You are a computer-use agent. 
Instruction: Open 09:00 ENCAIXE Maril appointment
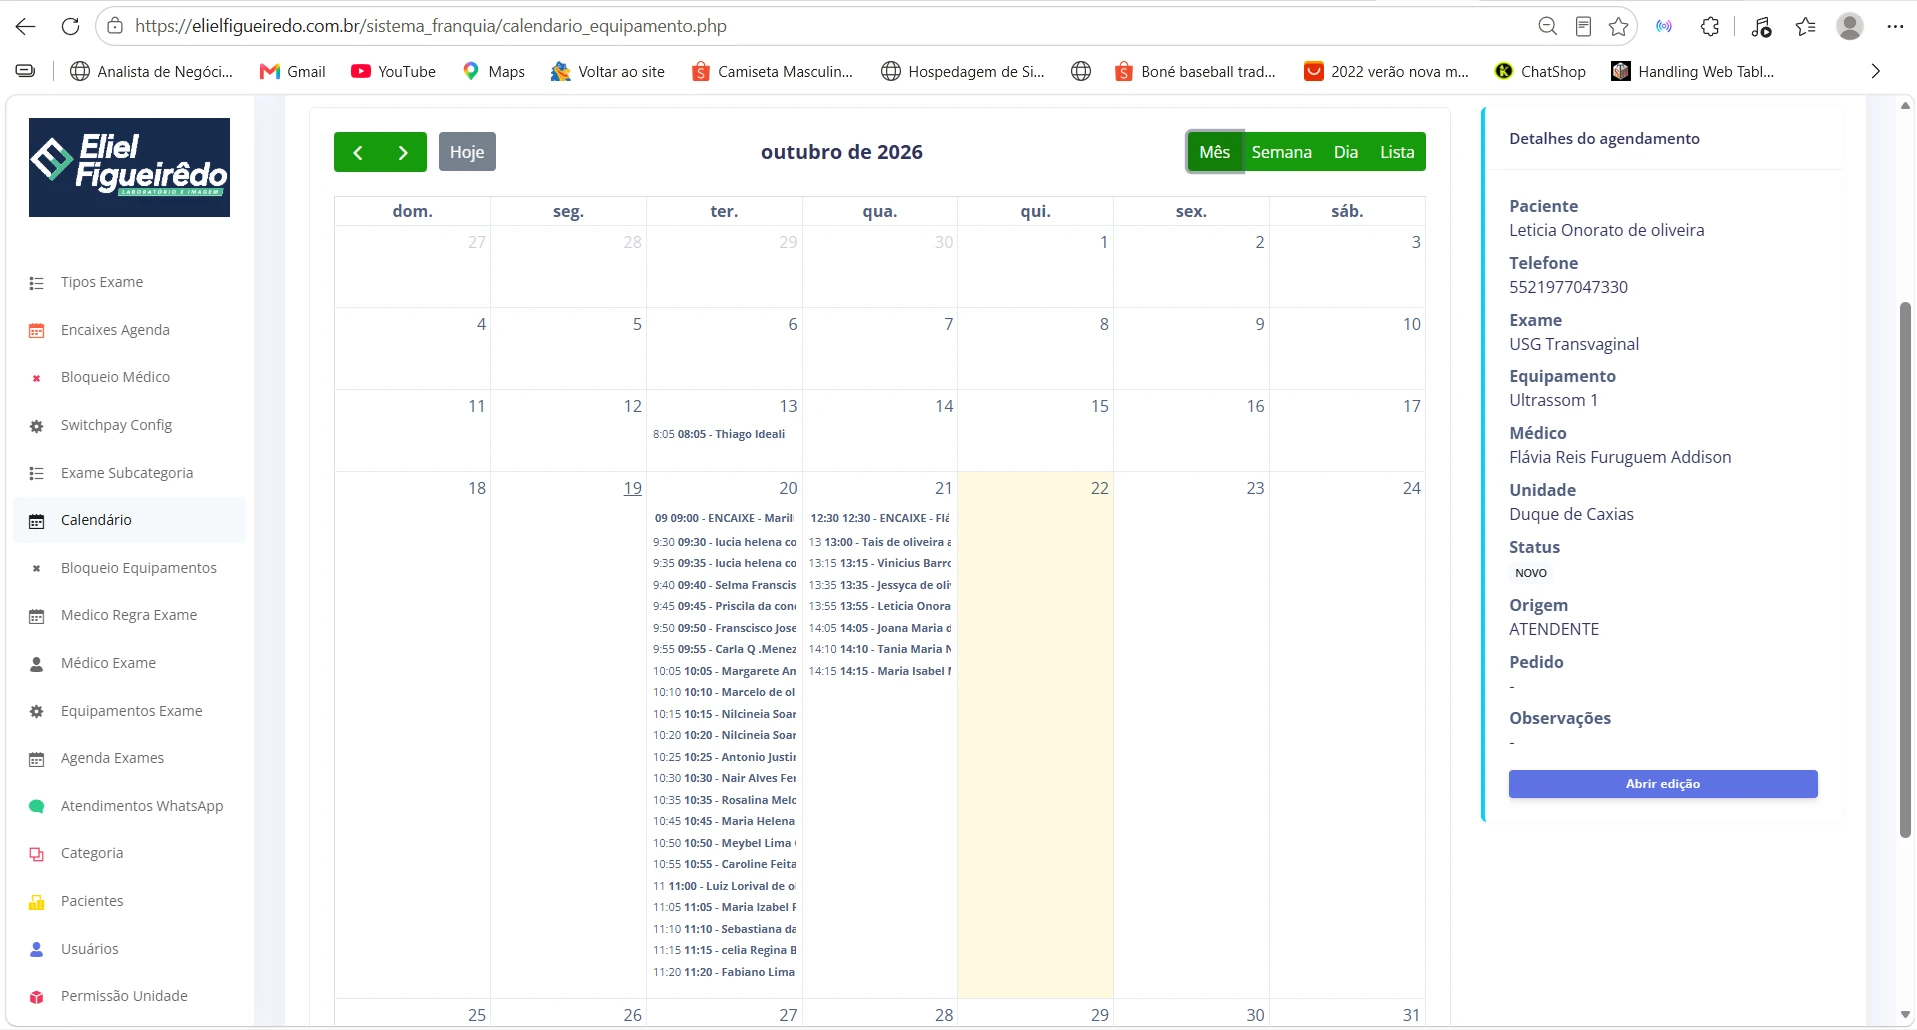724,518
